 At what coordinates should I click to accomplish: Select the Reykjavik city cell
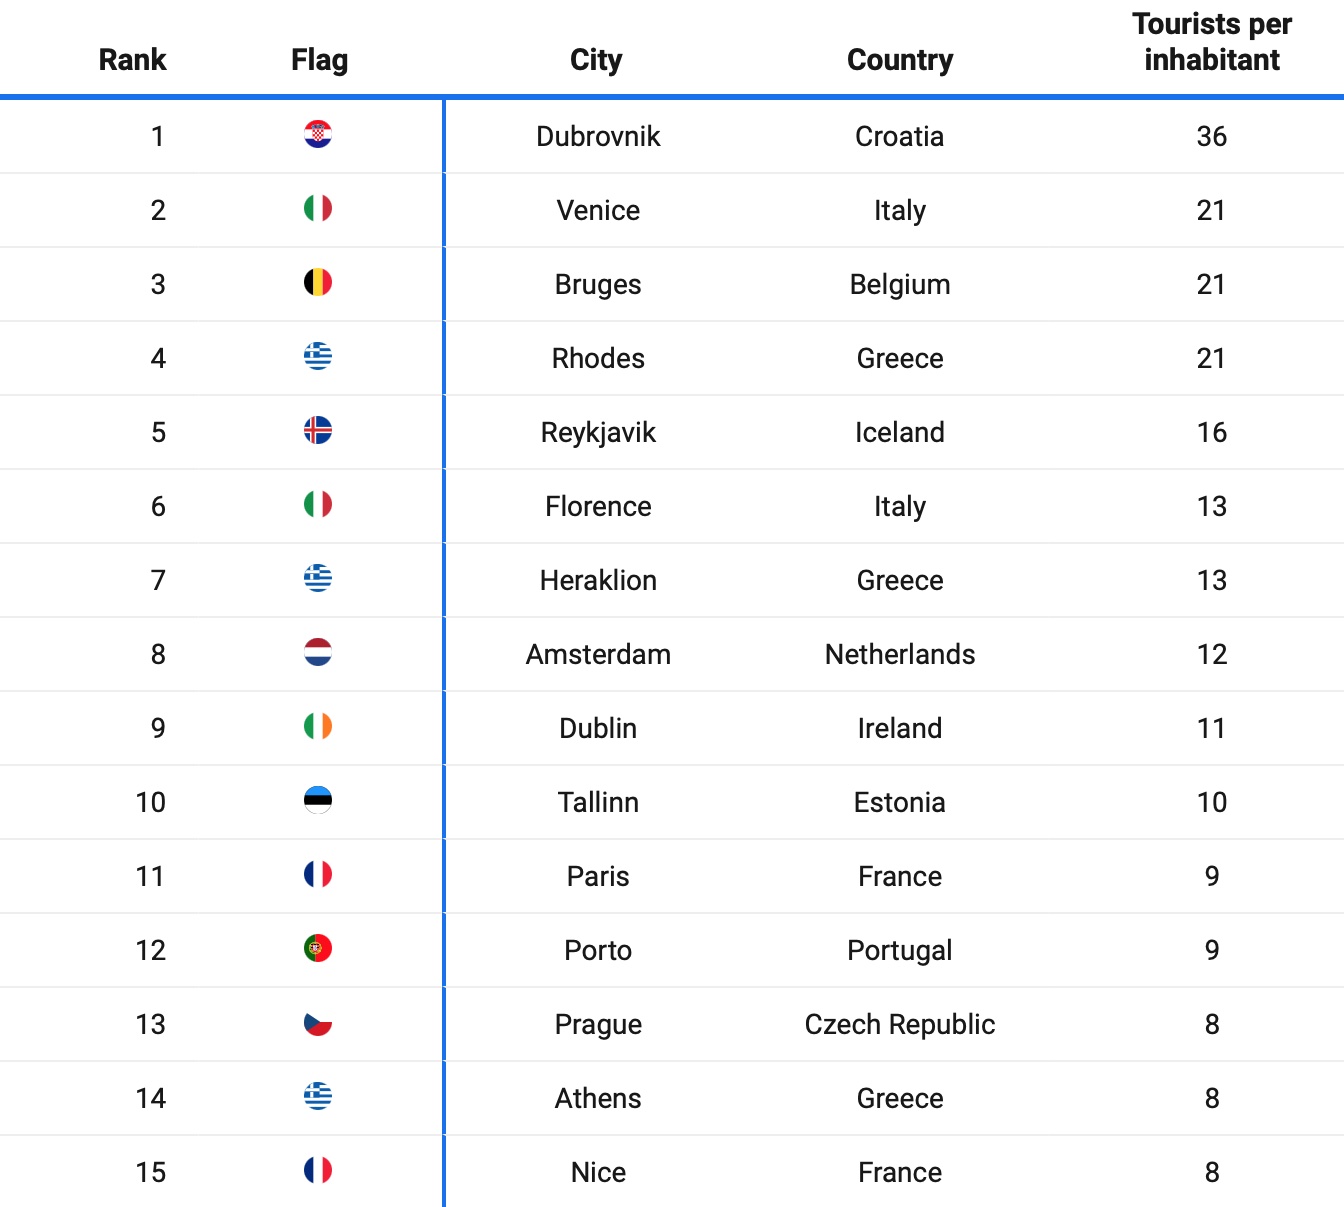point(598,432)
